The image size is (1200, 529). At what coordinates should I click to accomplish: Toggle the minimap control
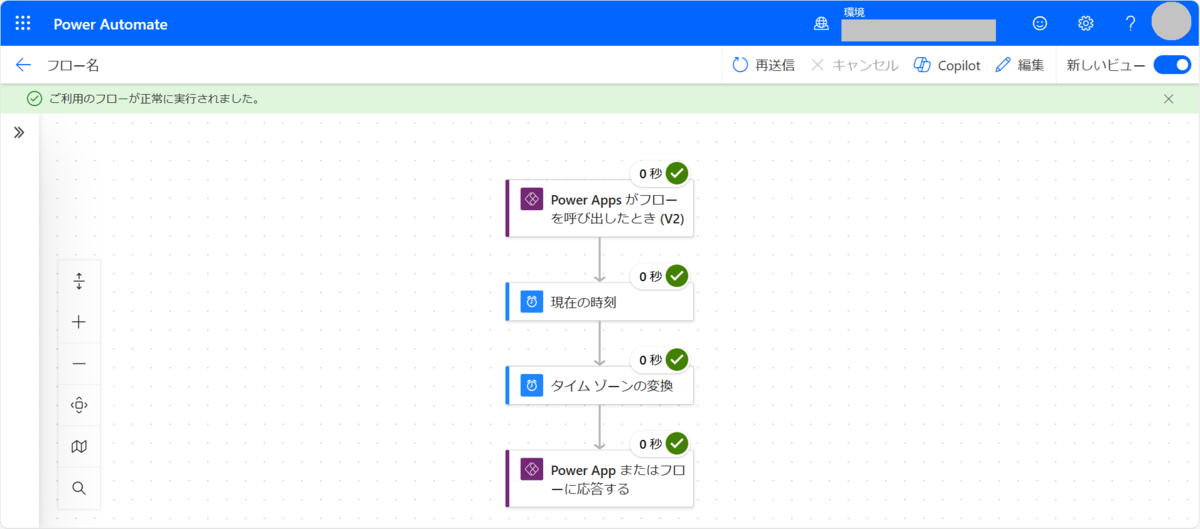[79, 446]
